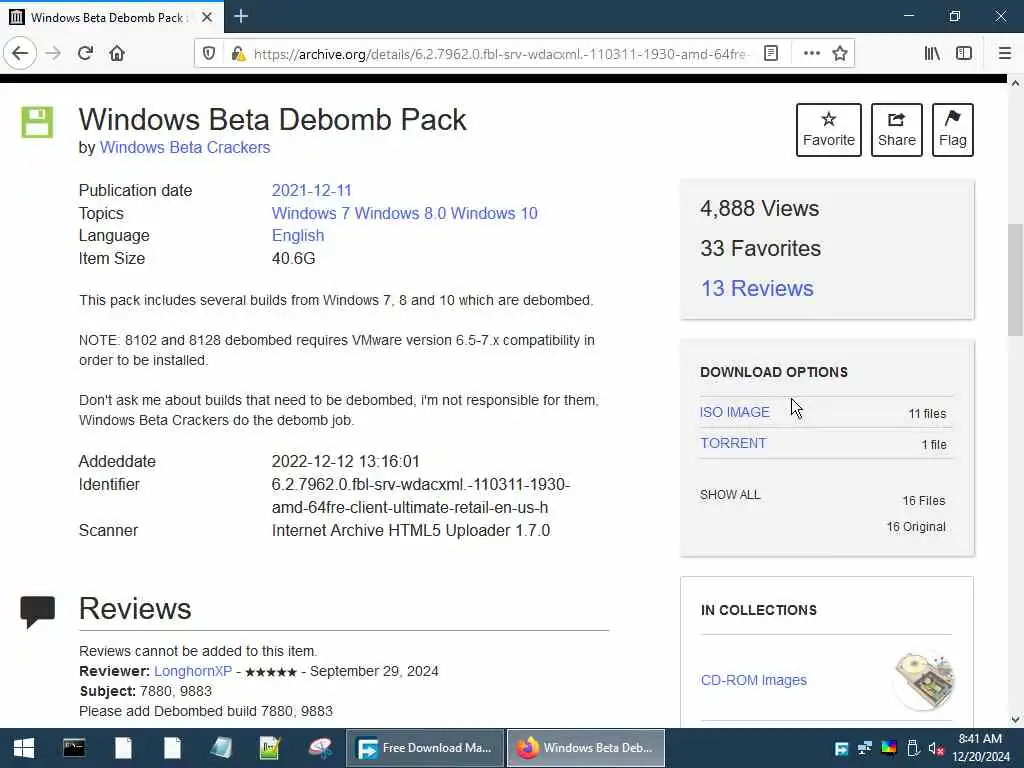
Task: Open Windows Beta Crackers creator link
Action: tap(185, 148)
